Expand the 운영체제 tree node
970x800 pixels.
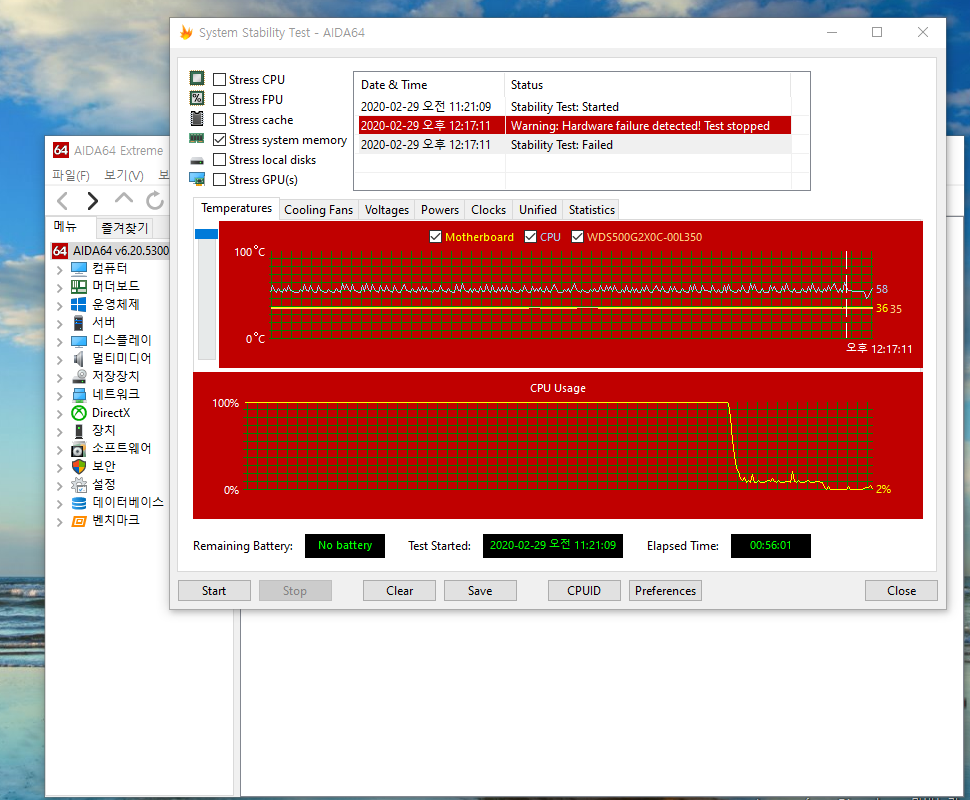pos(59,306)
